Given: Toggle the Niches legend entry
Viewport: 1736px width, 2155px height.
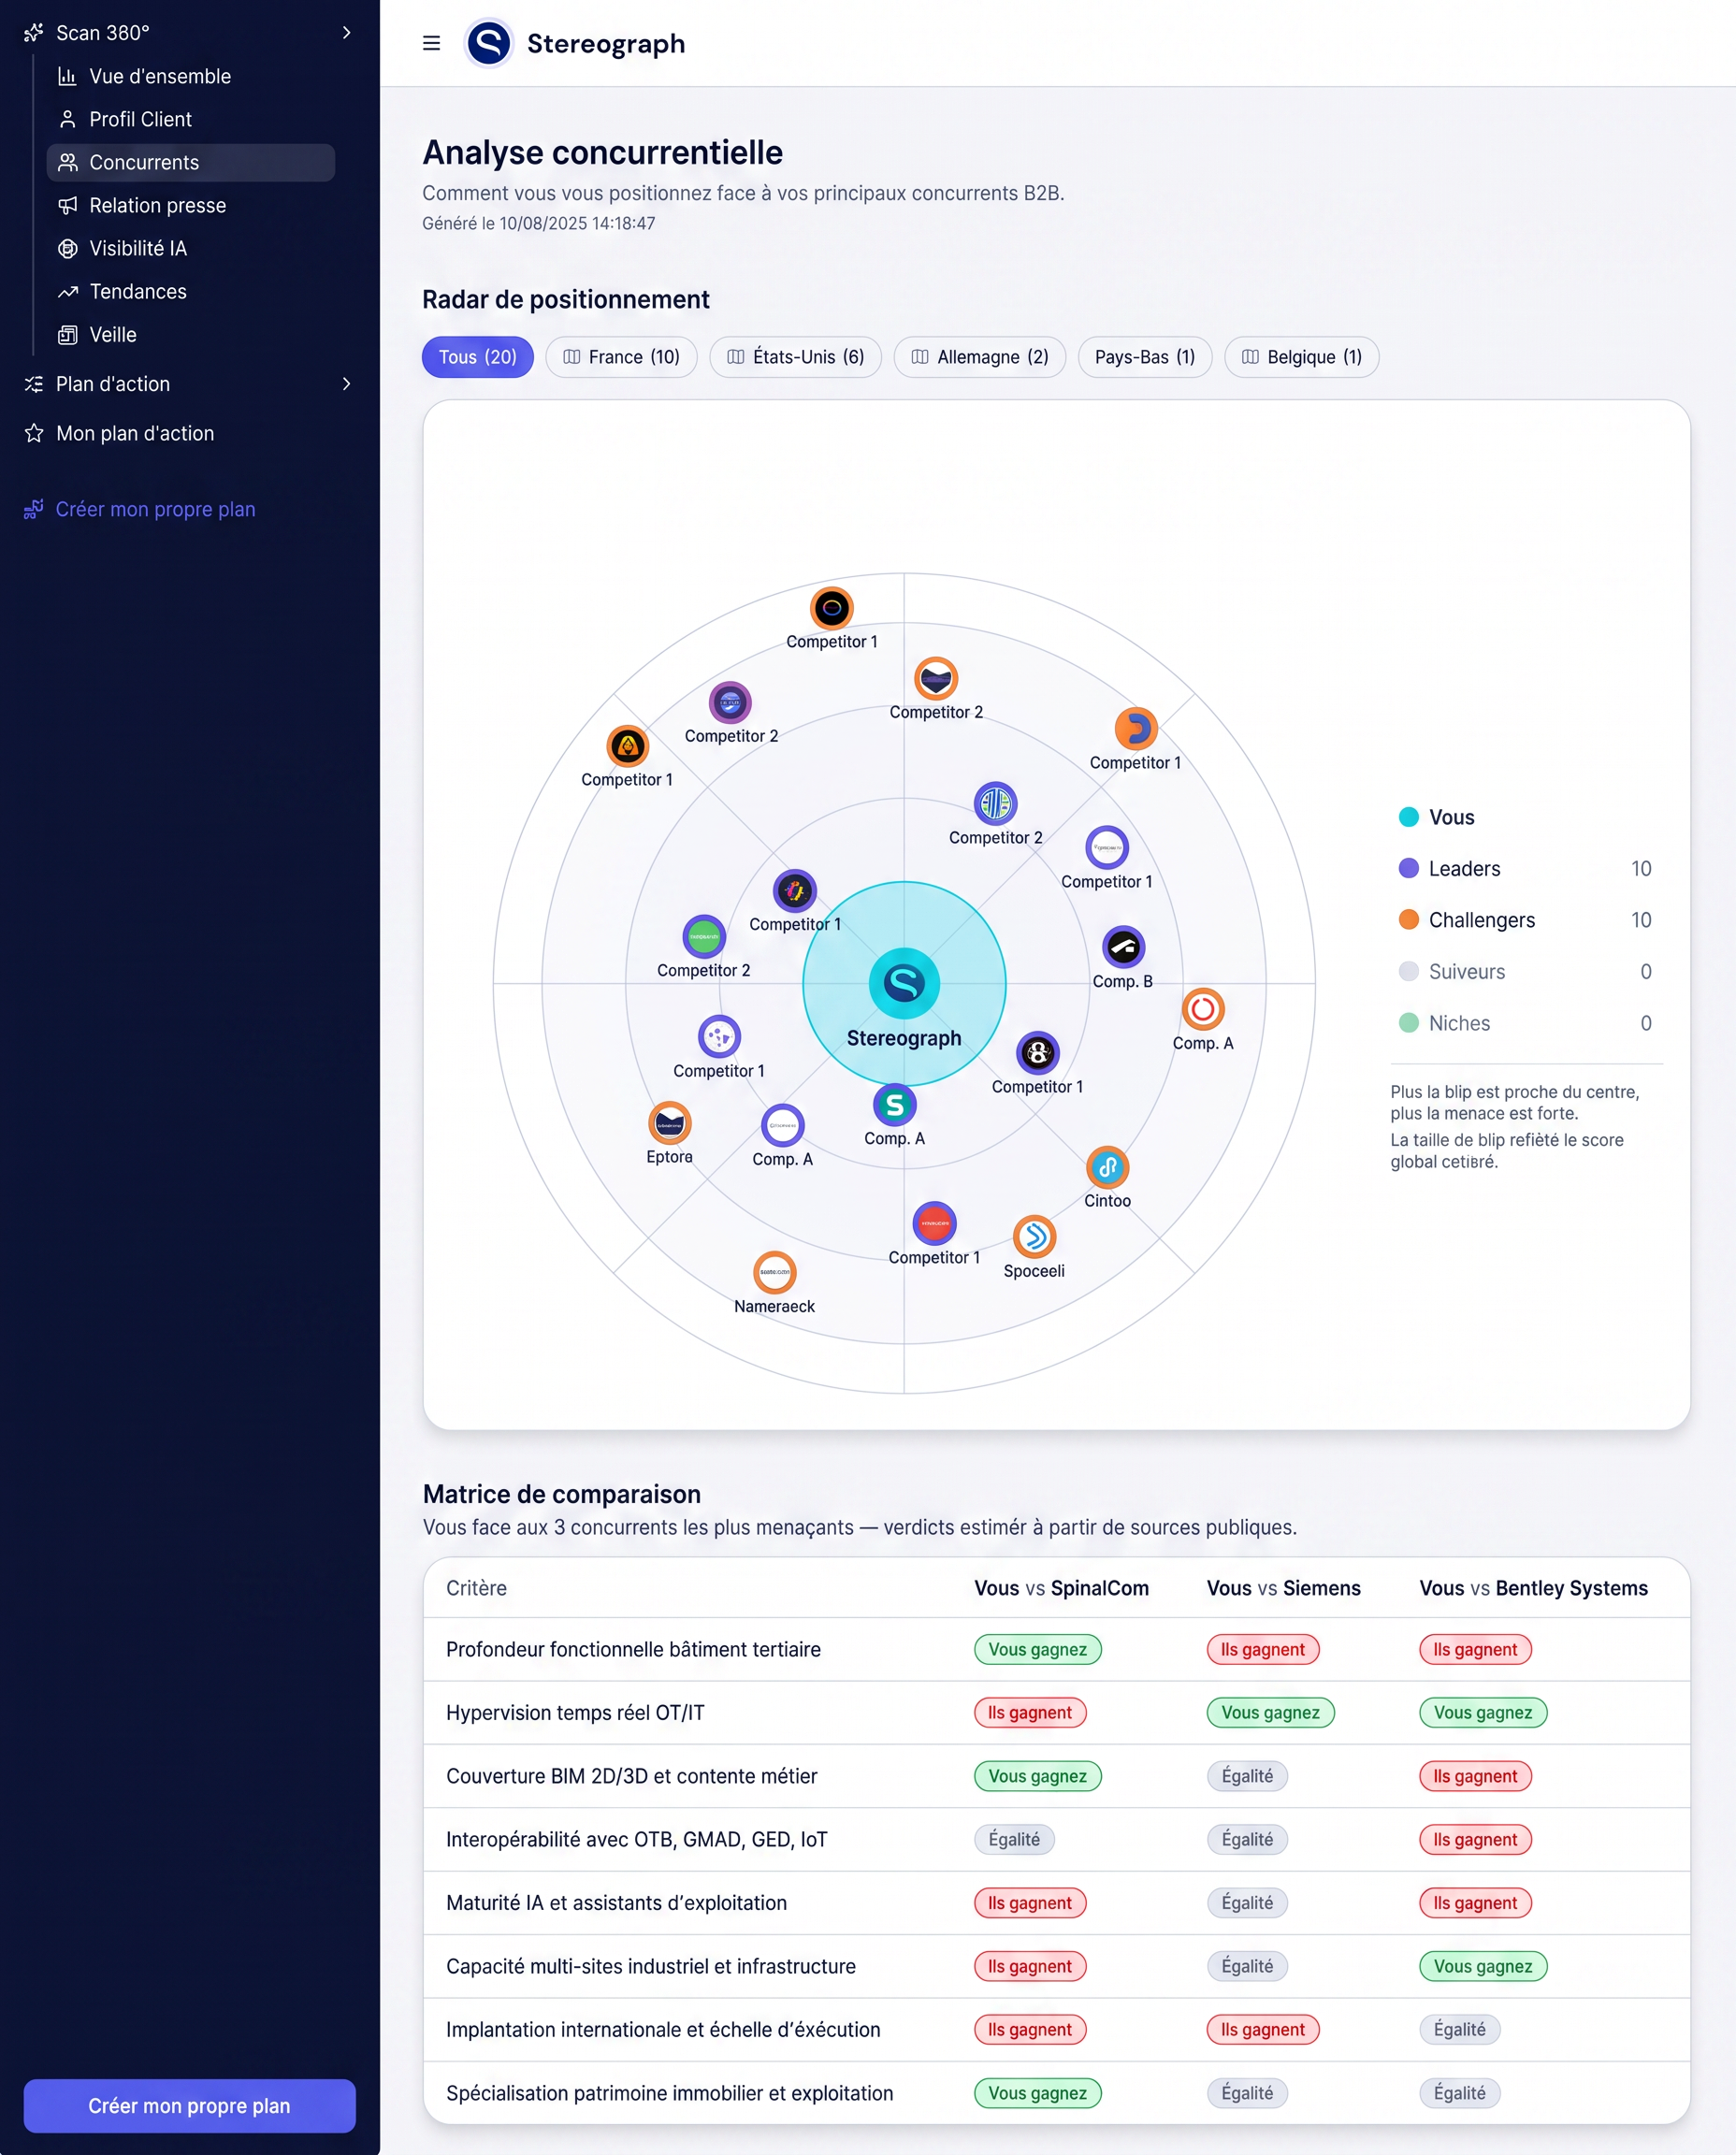Looking at the screenshot, I should 1524,1023.
